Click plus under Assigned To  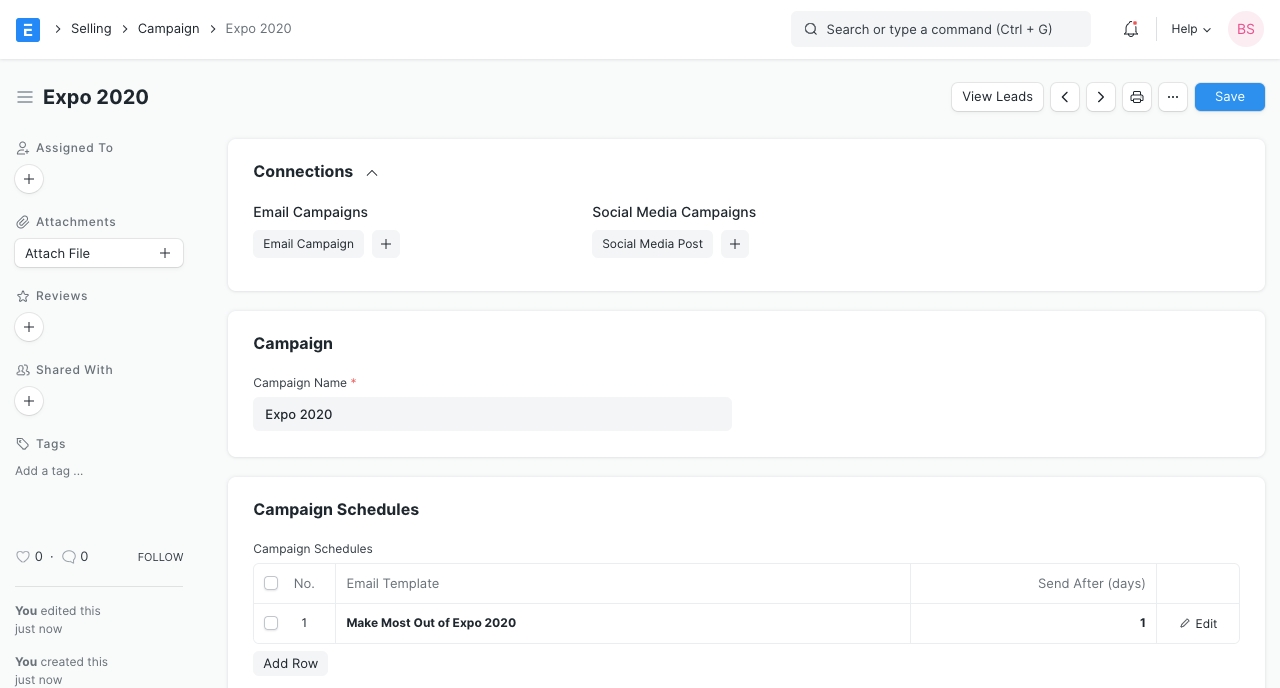29,179
